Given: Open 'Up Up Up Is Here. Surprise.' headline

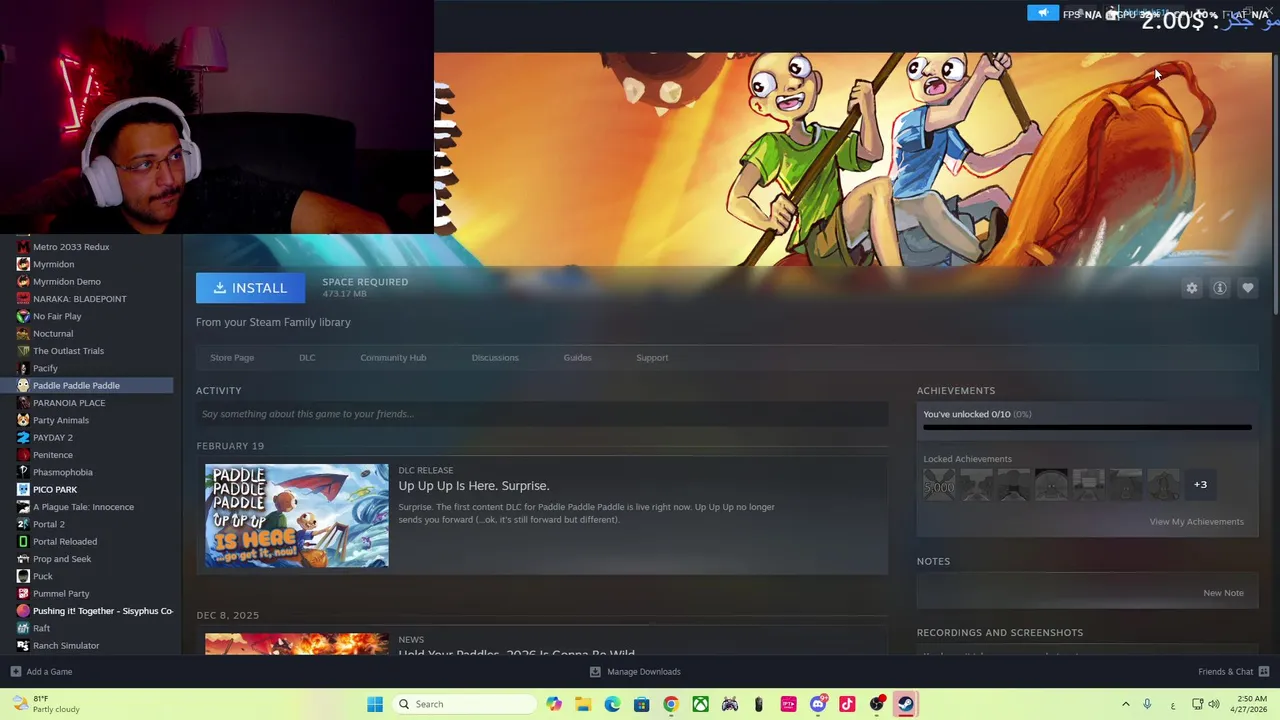Looking at the screenshot, I should click(x=474, y=486).
